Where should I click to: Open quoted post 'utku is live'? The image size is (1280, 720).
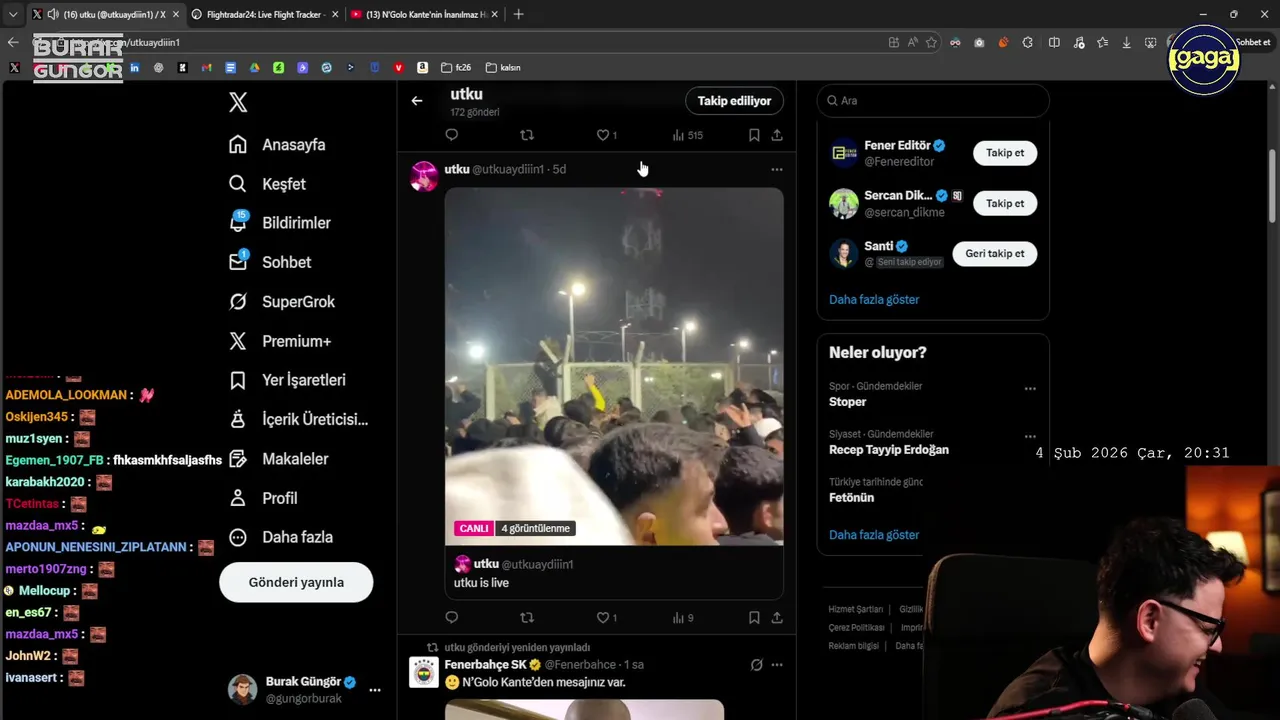click(x=614, y=573)
